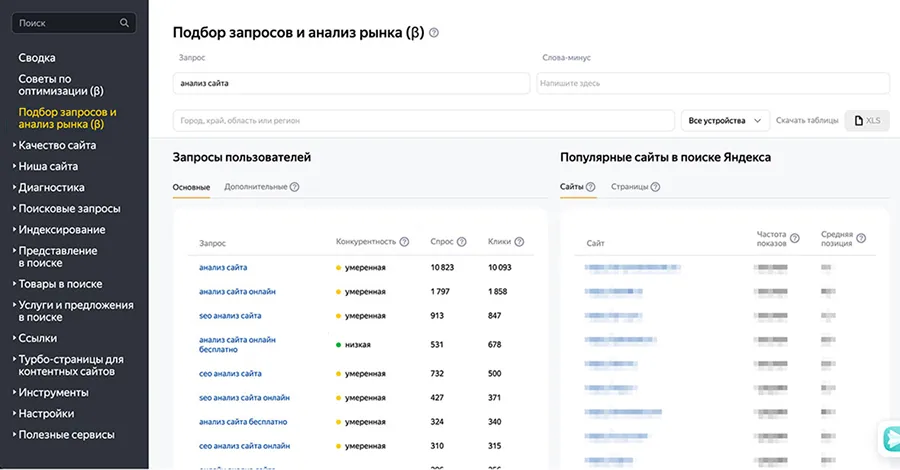Open query link анализ сайта онлайн бесплатно
This screenshot has height=470, width=900.
click(x=237, y=344)
